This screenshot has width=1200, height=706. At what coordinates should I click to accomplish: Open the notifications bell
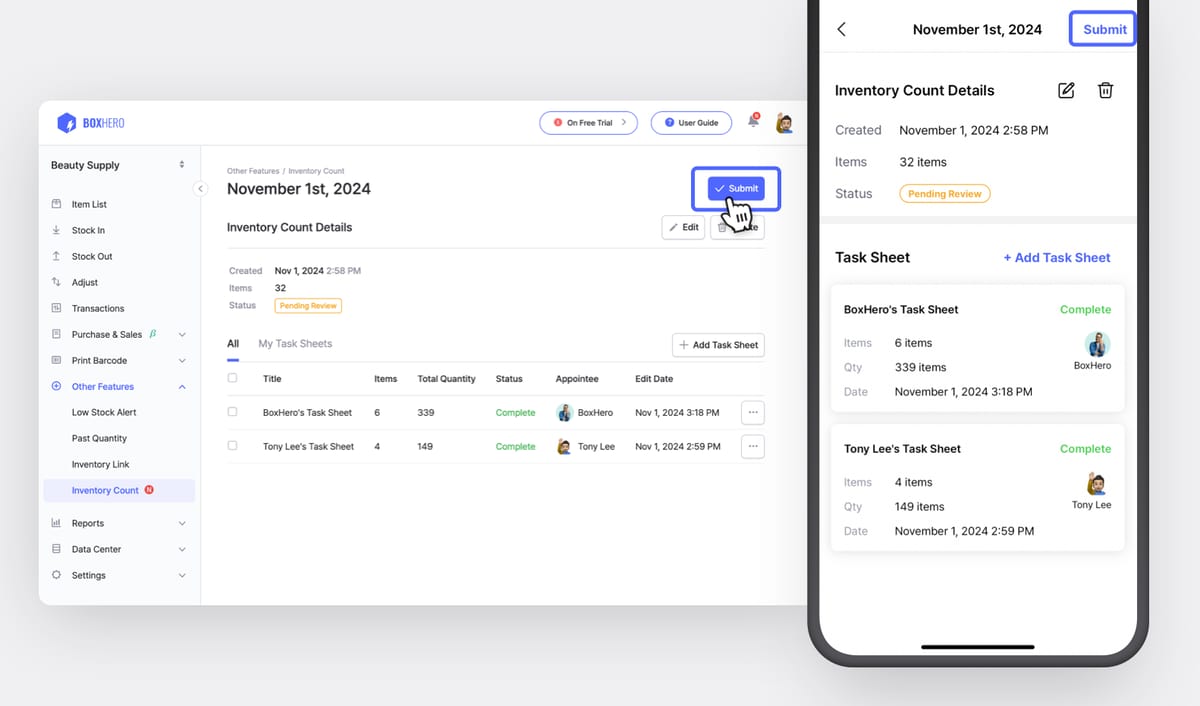[x=753, y=122]
